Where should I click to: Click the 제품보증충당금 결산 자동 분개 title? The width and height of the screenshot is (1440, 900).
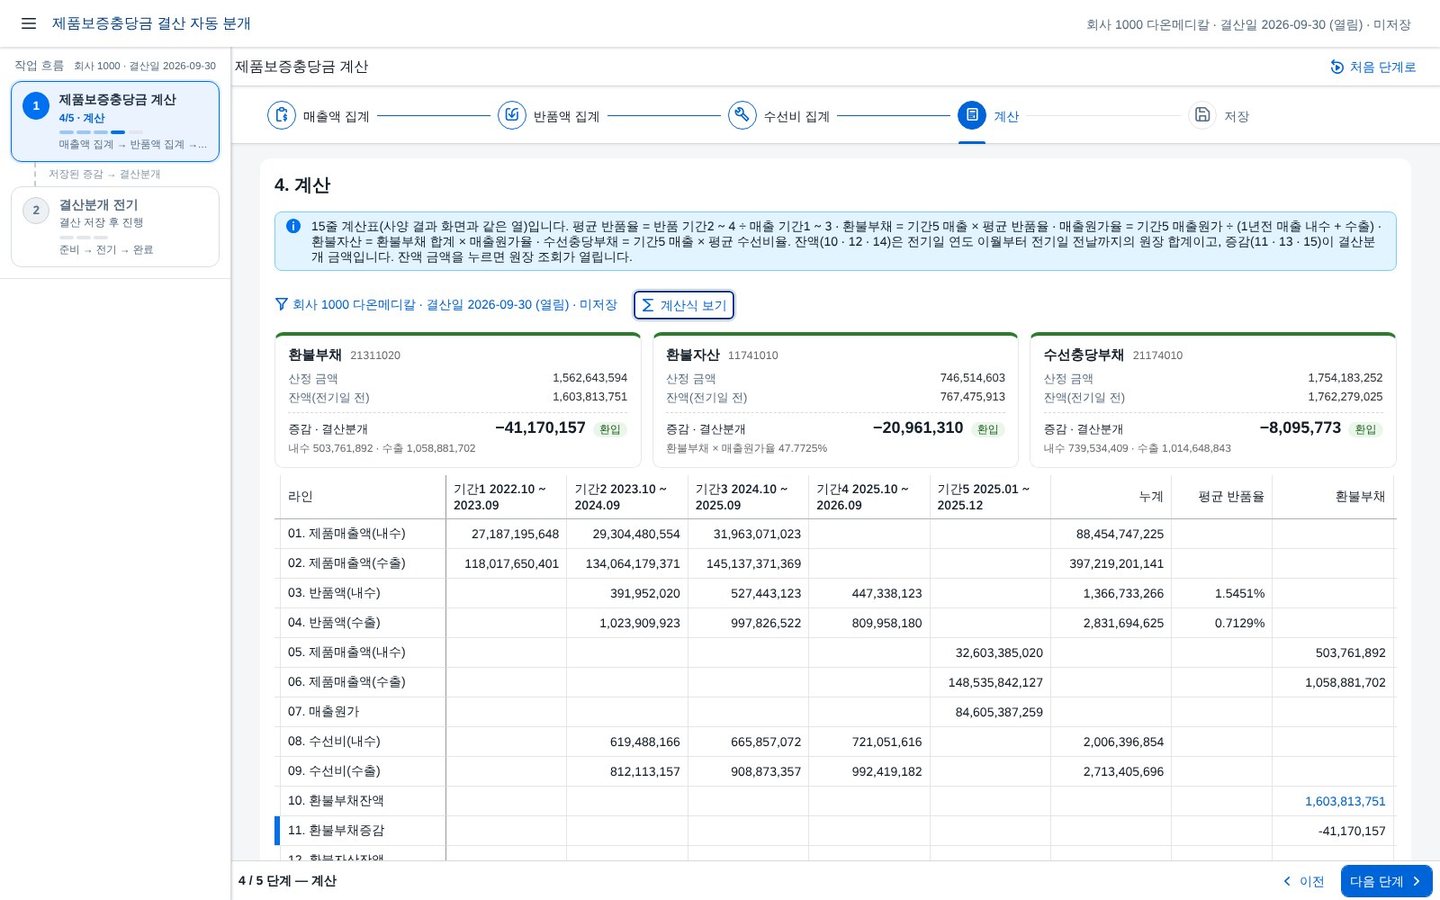pos(151,23)
